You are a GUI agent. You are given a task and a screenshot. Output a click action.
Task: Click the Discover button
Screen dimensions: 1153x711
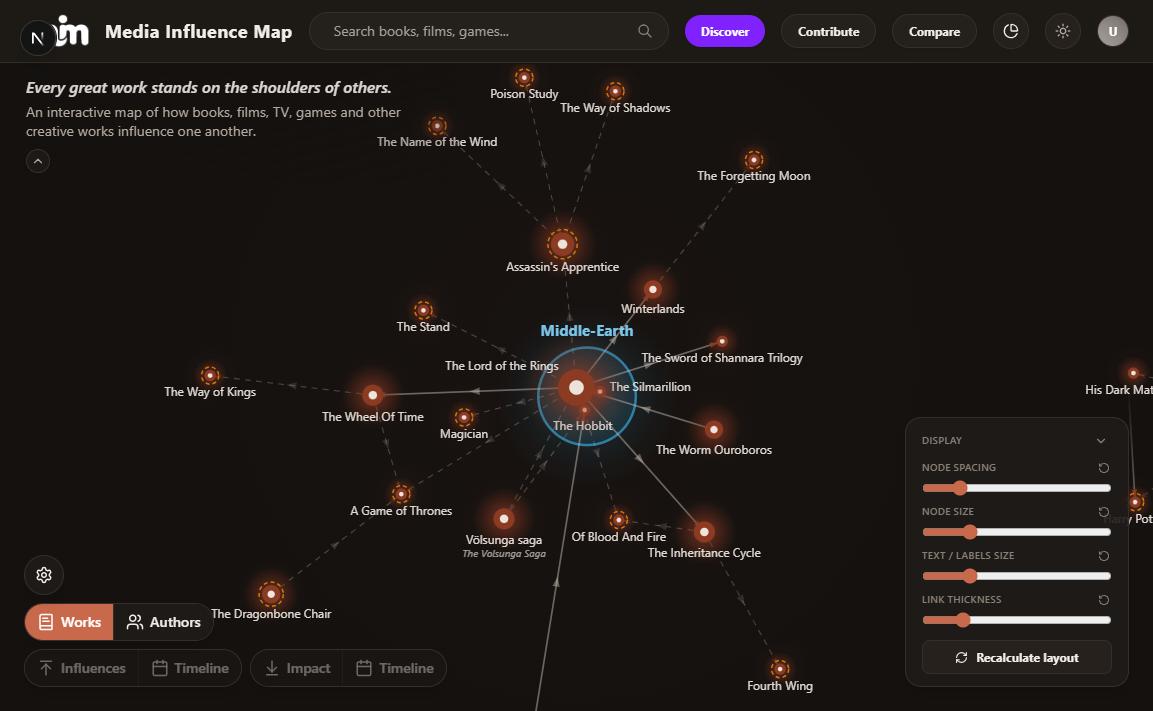click(724, 32)
